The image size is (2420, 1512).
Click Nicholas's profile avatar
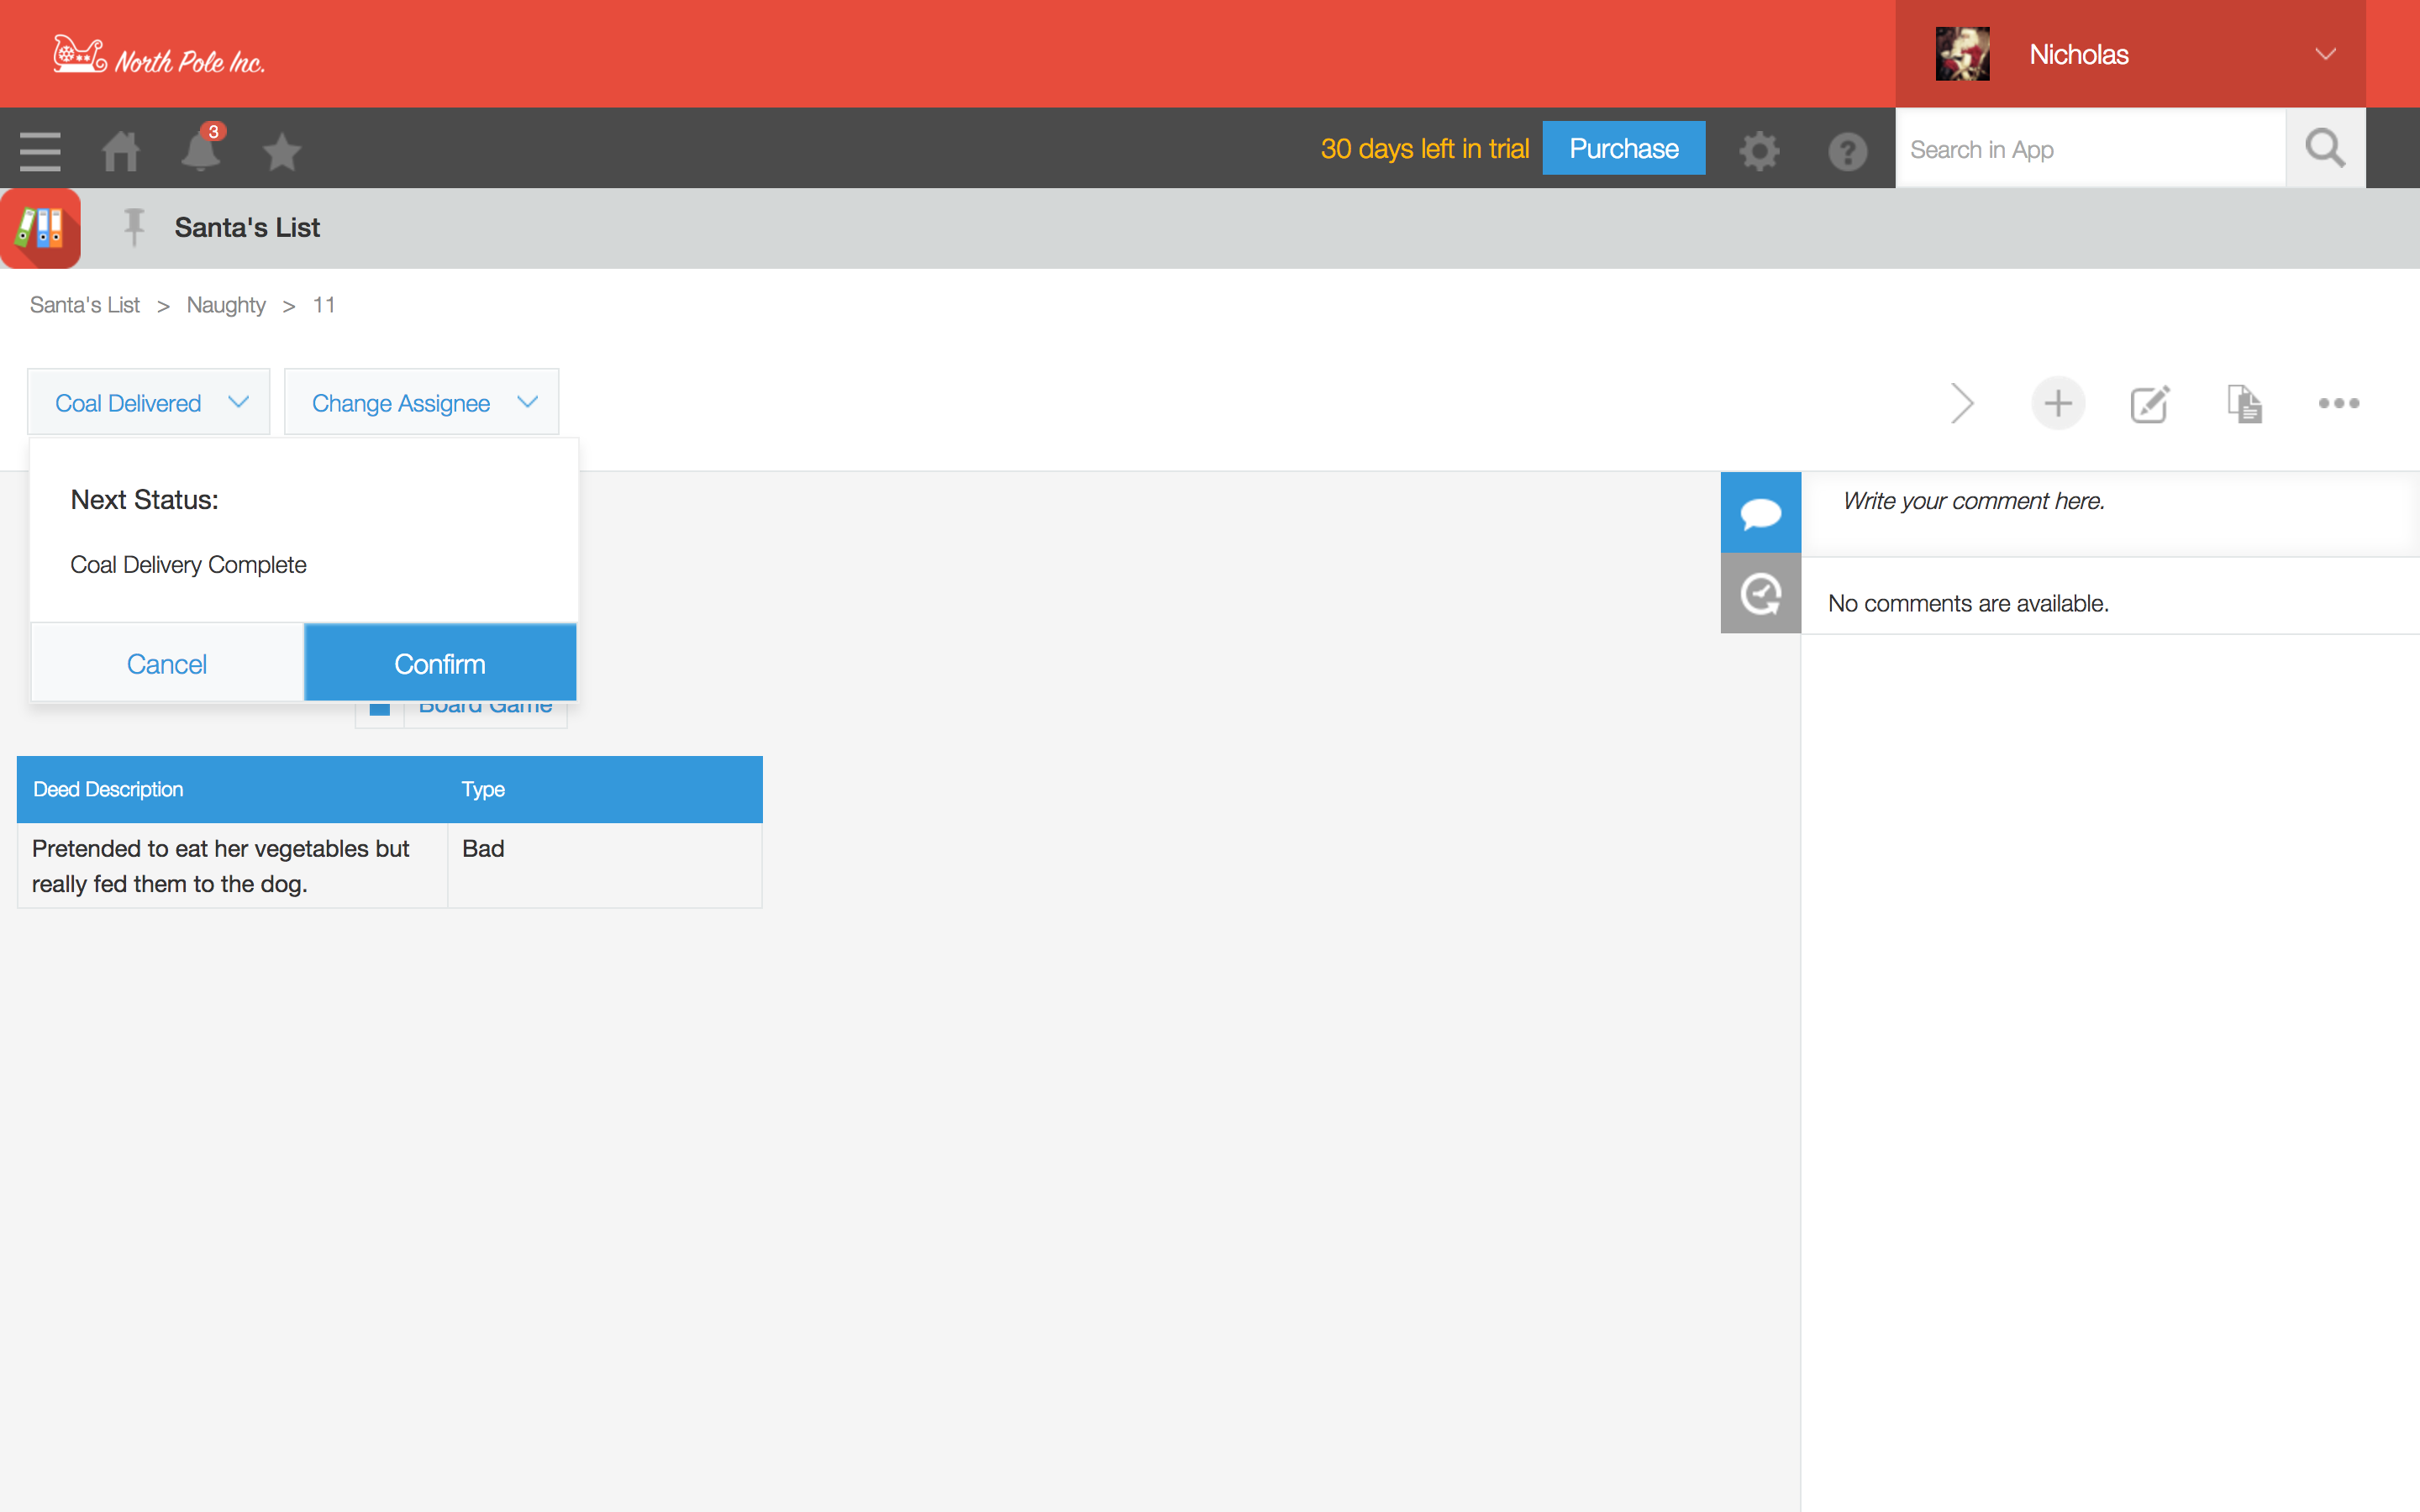(x=1962, y=54)
